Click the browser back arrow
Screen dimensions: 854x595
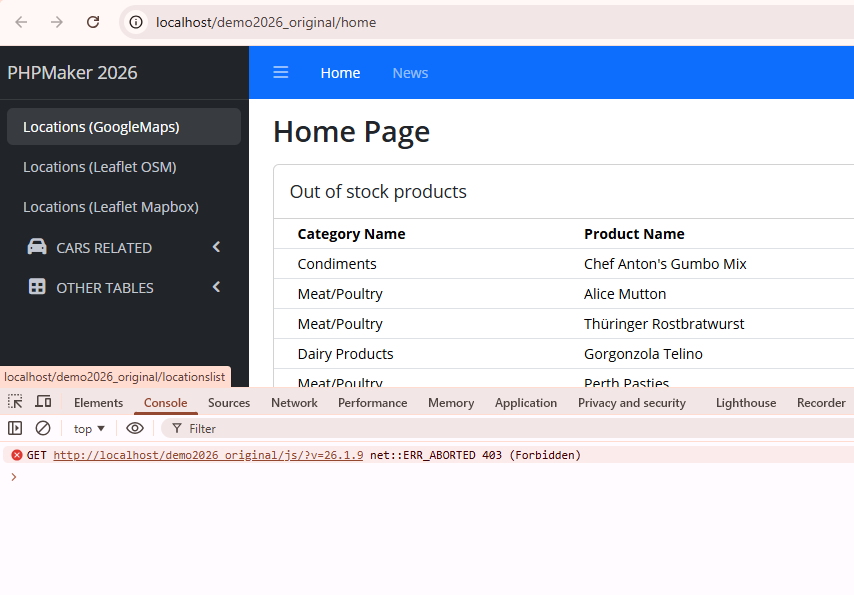click(21, 22)
